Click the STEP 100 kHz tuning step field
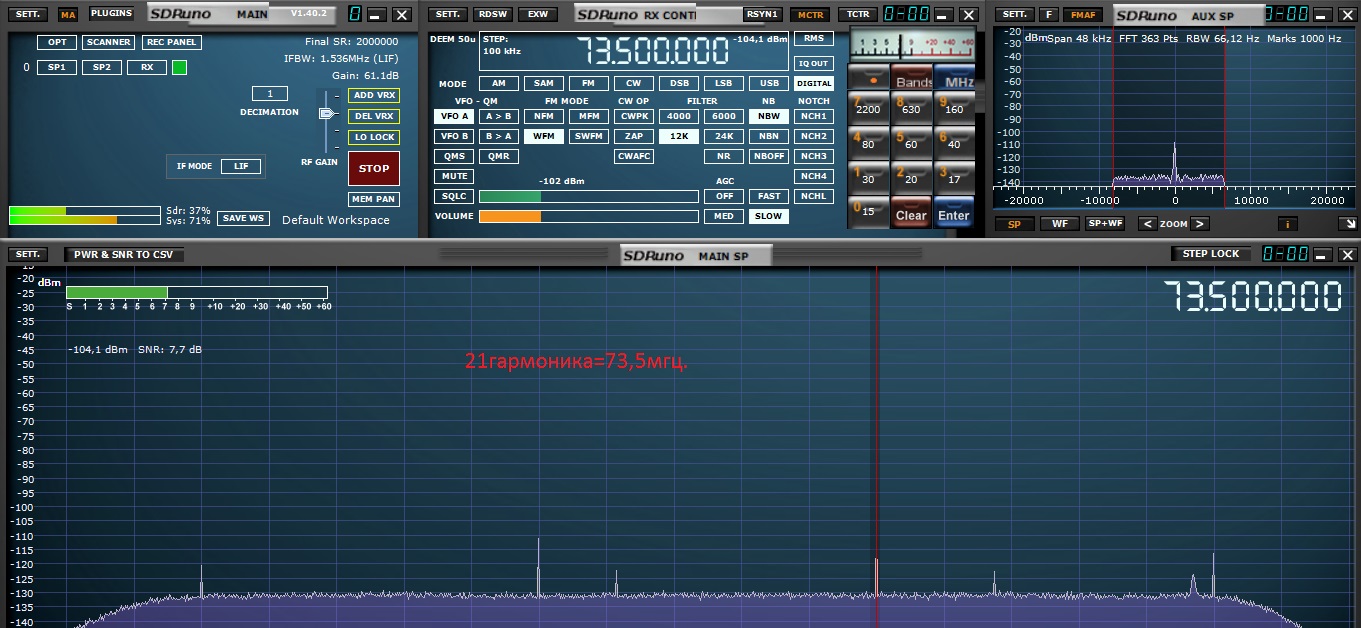The image size is (1361, 628). pyautogui.click(x=503, y=45)
